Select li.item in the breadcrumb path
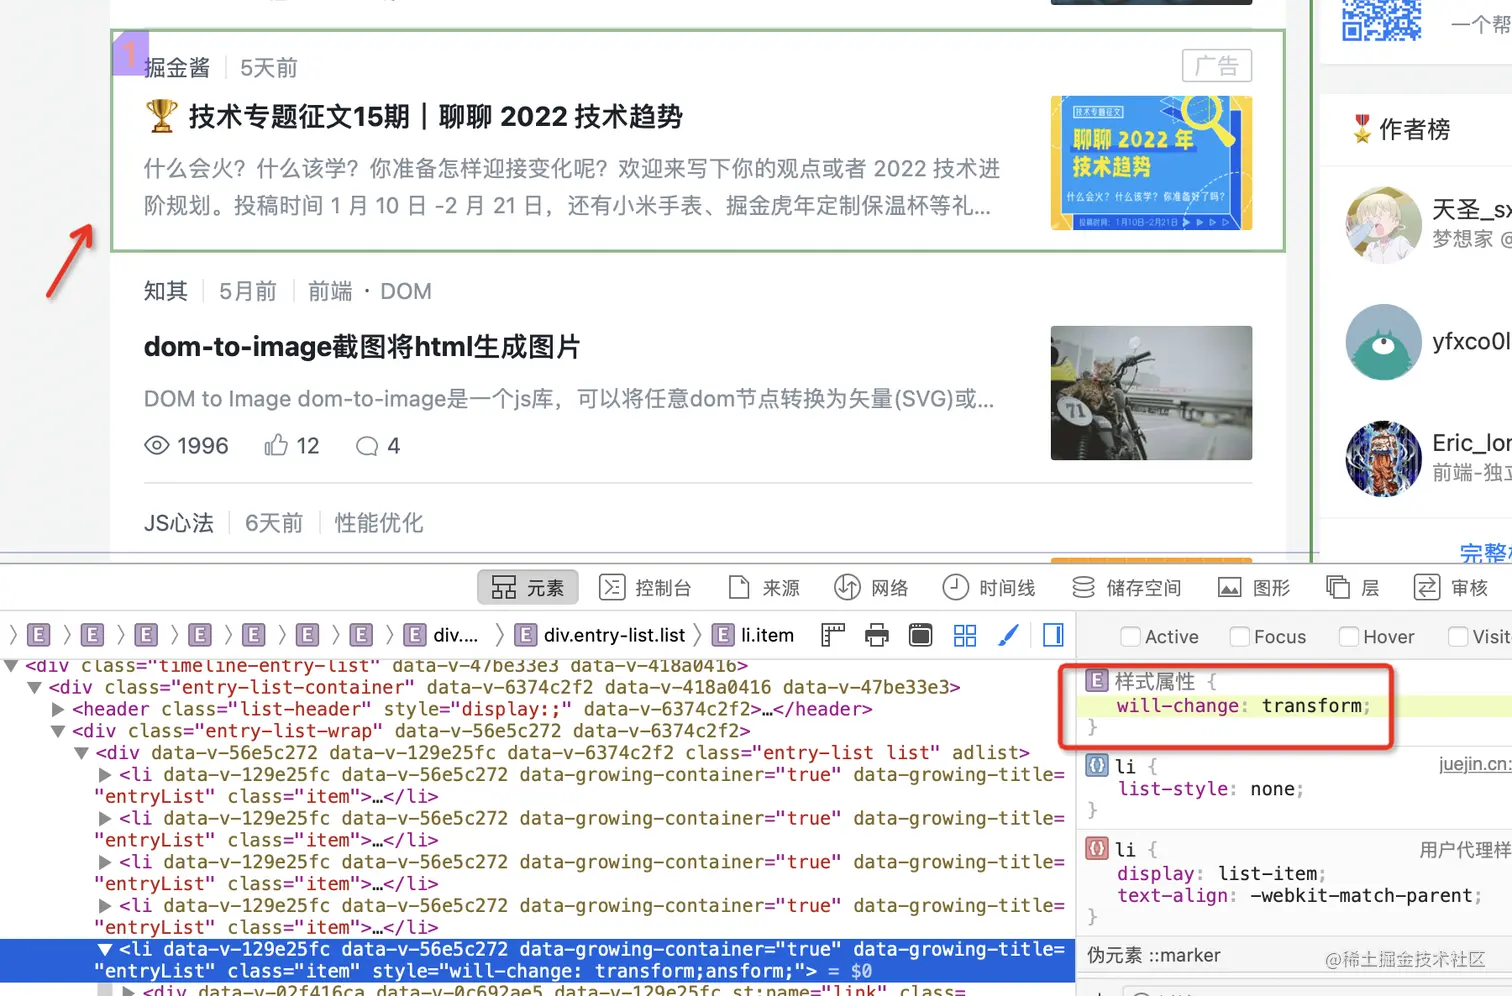 pos(753,635)
